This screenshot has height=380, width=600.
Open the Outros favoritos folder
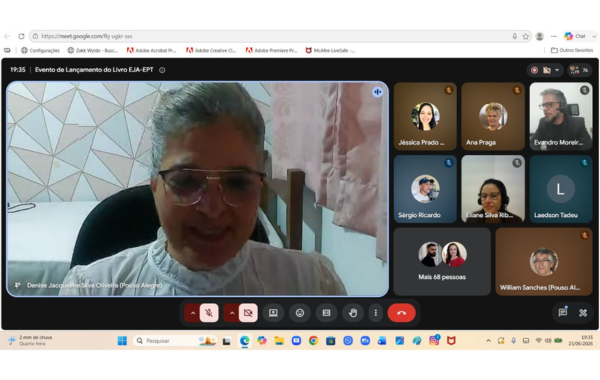pyautogui.click(x=572, y=50)
